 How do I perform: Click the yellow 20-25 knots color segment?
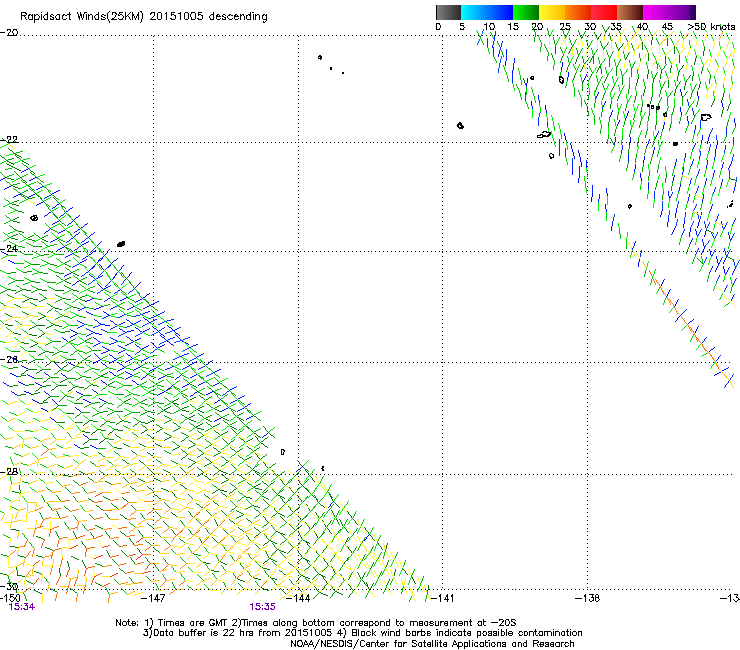(552, 12)
